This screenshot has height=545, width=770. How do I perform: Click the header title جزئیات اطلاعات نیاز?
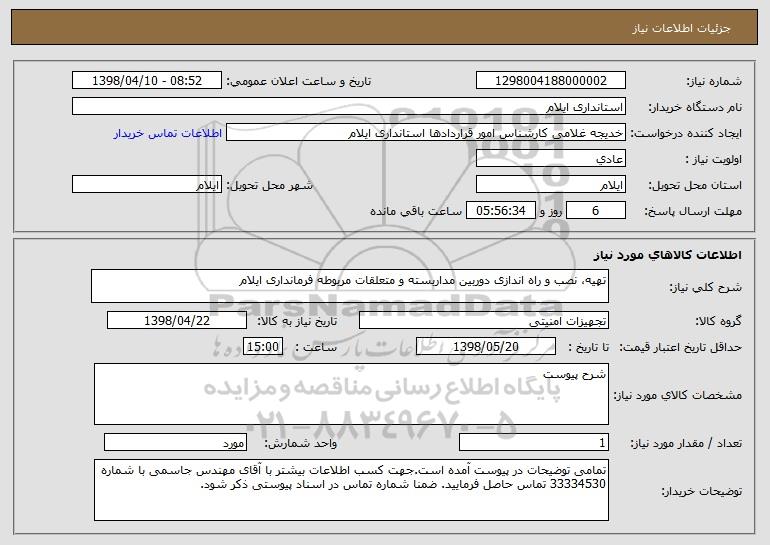pyautogui.click(x=681, y=28)
